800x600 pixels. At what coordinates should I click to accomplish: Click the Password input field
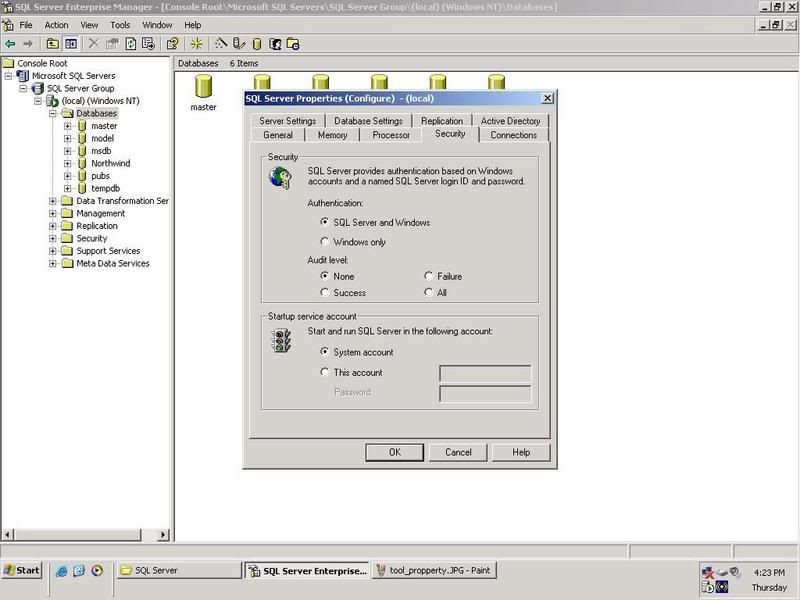pyautogui.click(x=485, y=394)
